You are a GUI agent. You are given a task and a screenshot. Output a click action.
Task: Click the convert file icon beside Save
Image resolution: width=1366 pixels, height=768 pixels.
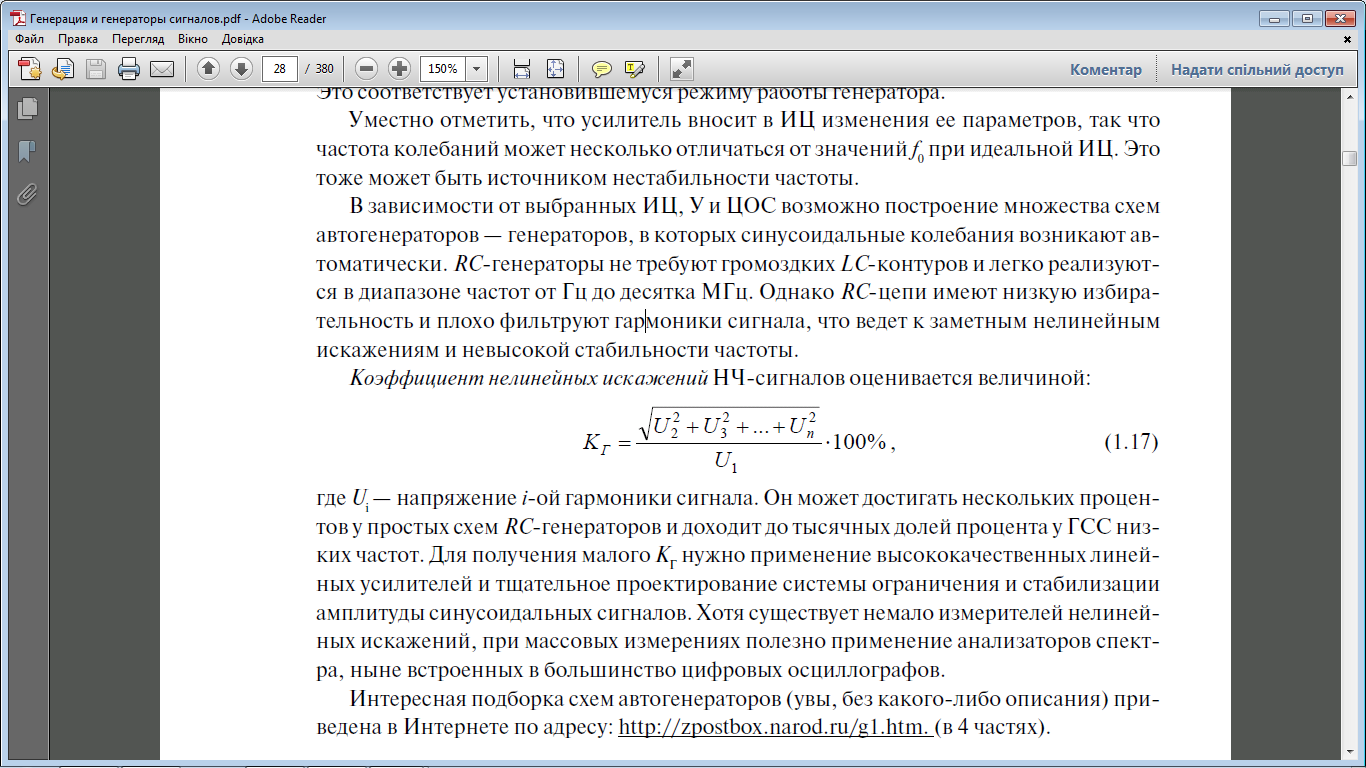tap(63, 69)
